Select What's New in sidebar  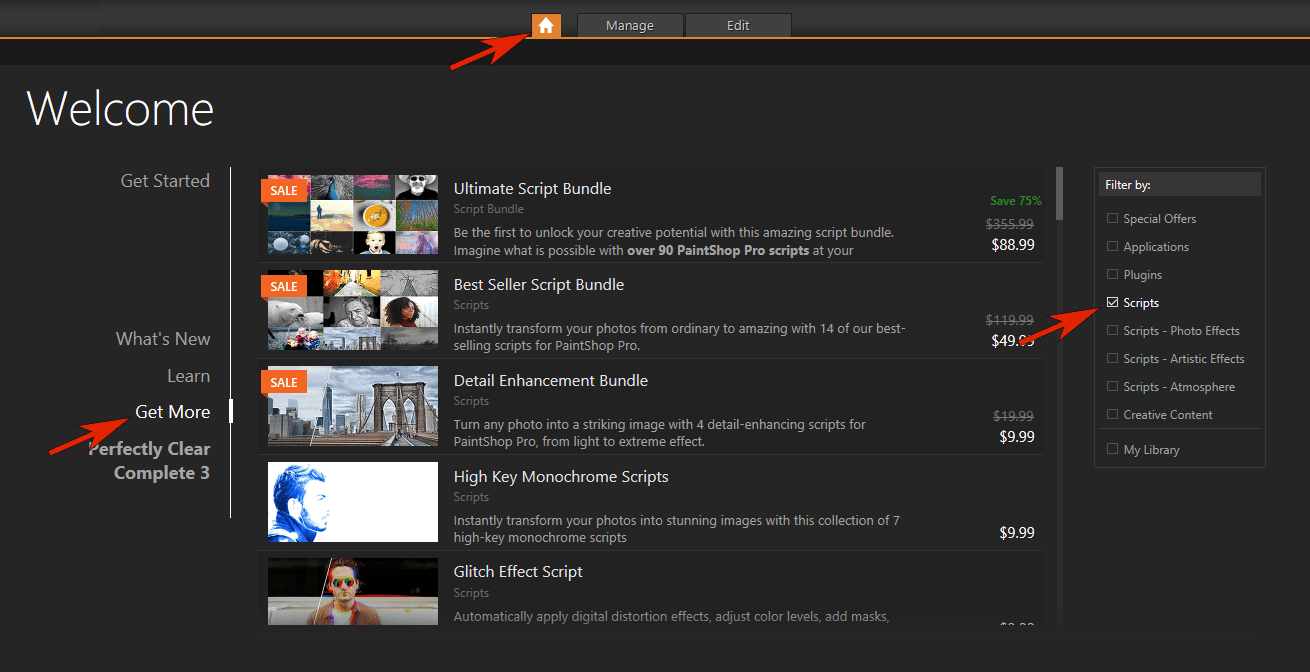[x=163, y=339]
